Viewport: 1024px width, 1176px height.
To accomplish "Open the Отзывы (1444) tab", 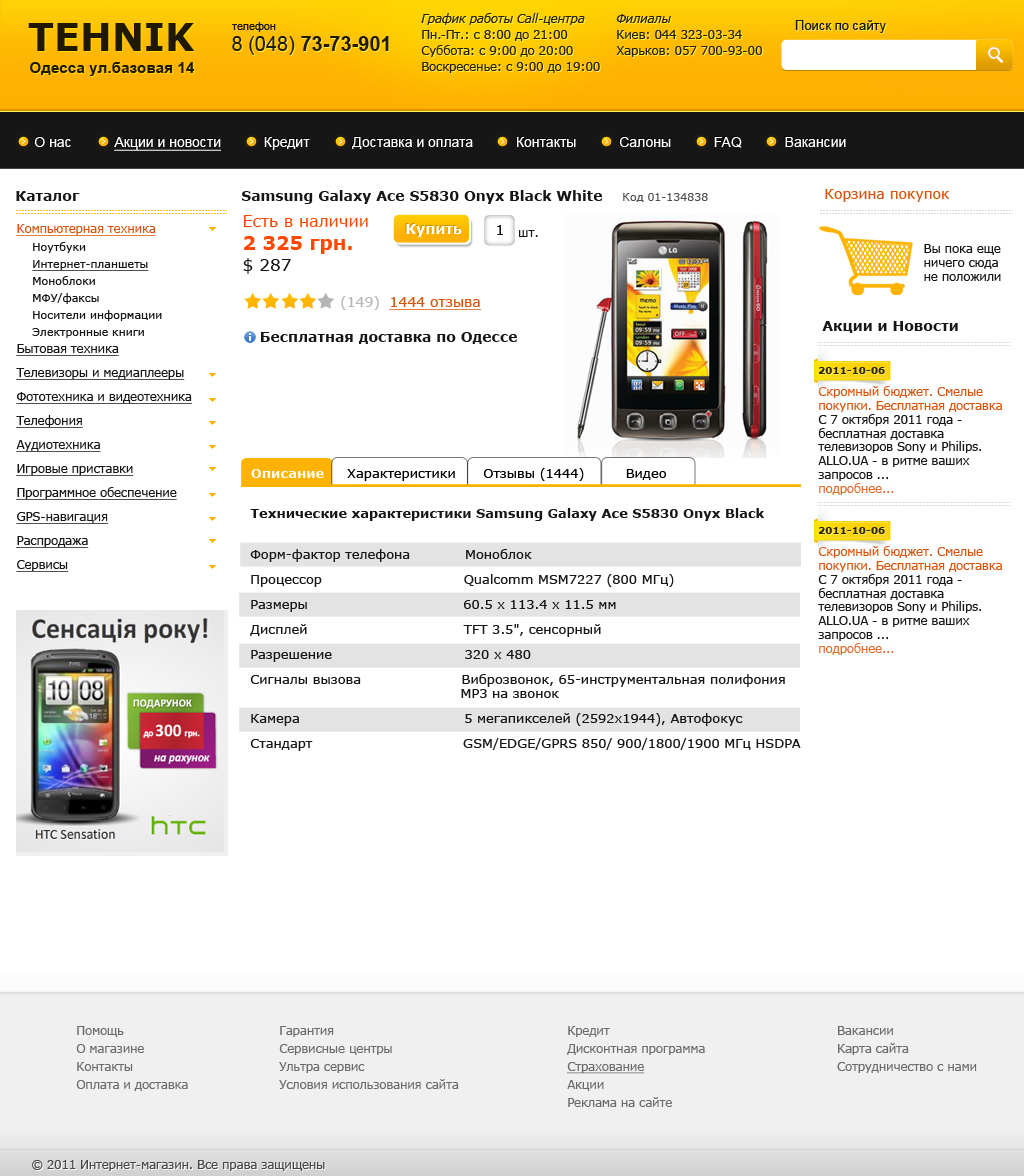I will [x=534, y=472].
